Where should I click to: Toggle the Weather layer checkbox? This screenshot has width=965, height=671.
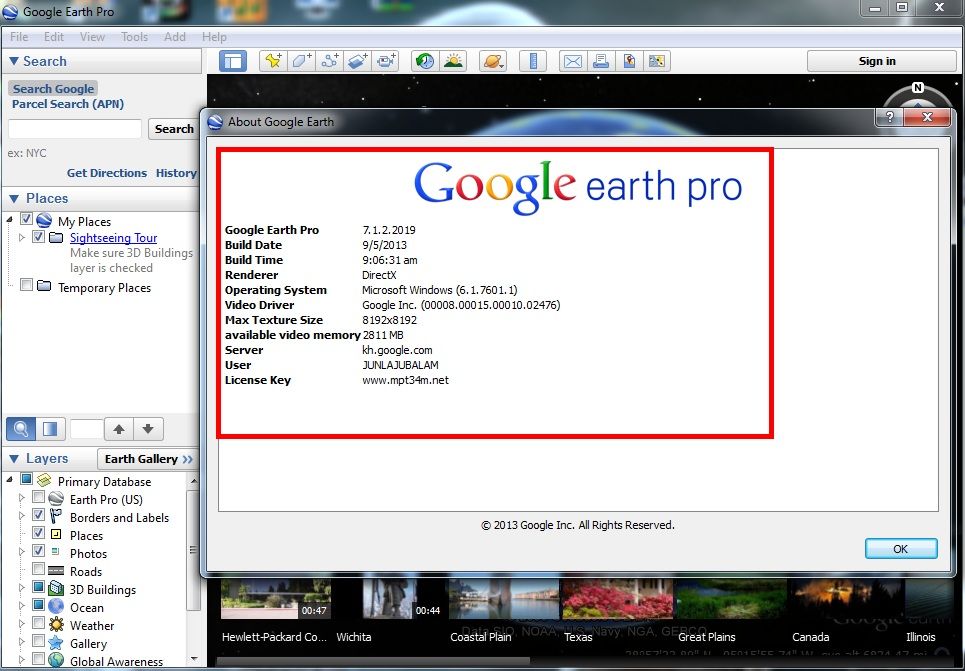(x=38, y=623)
